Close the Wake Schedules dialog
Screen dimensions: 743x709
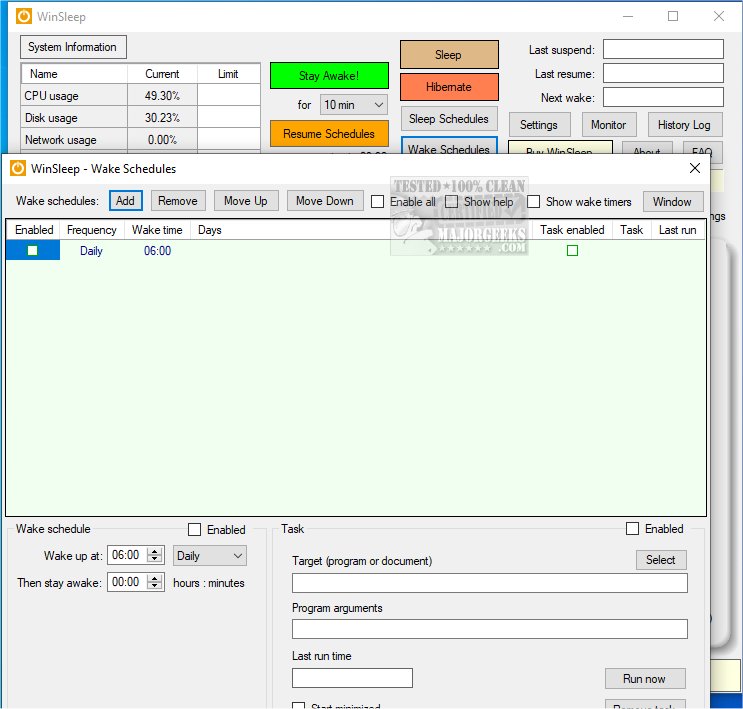point(695,168)
